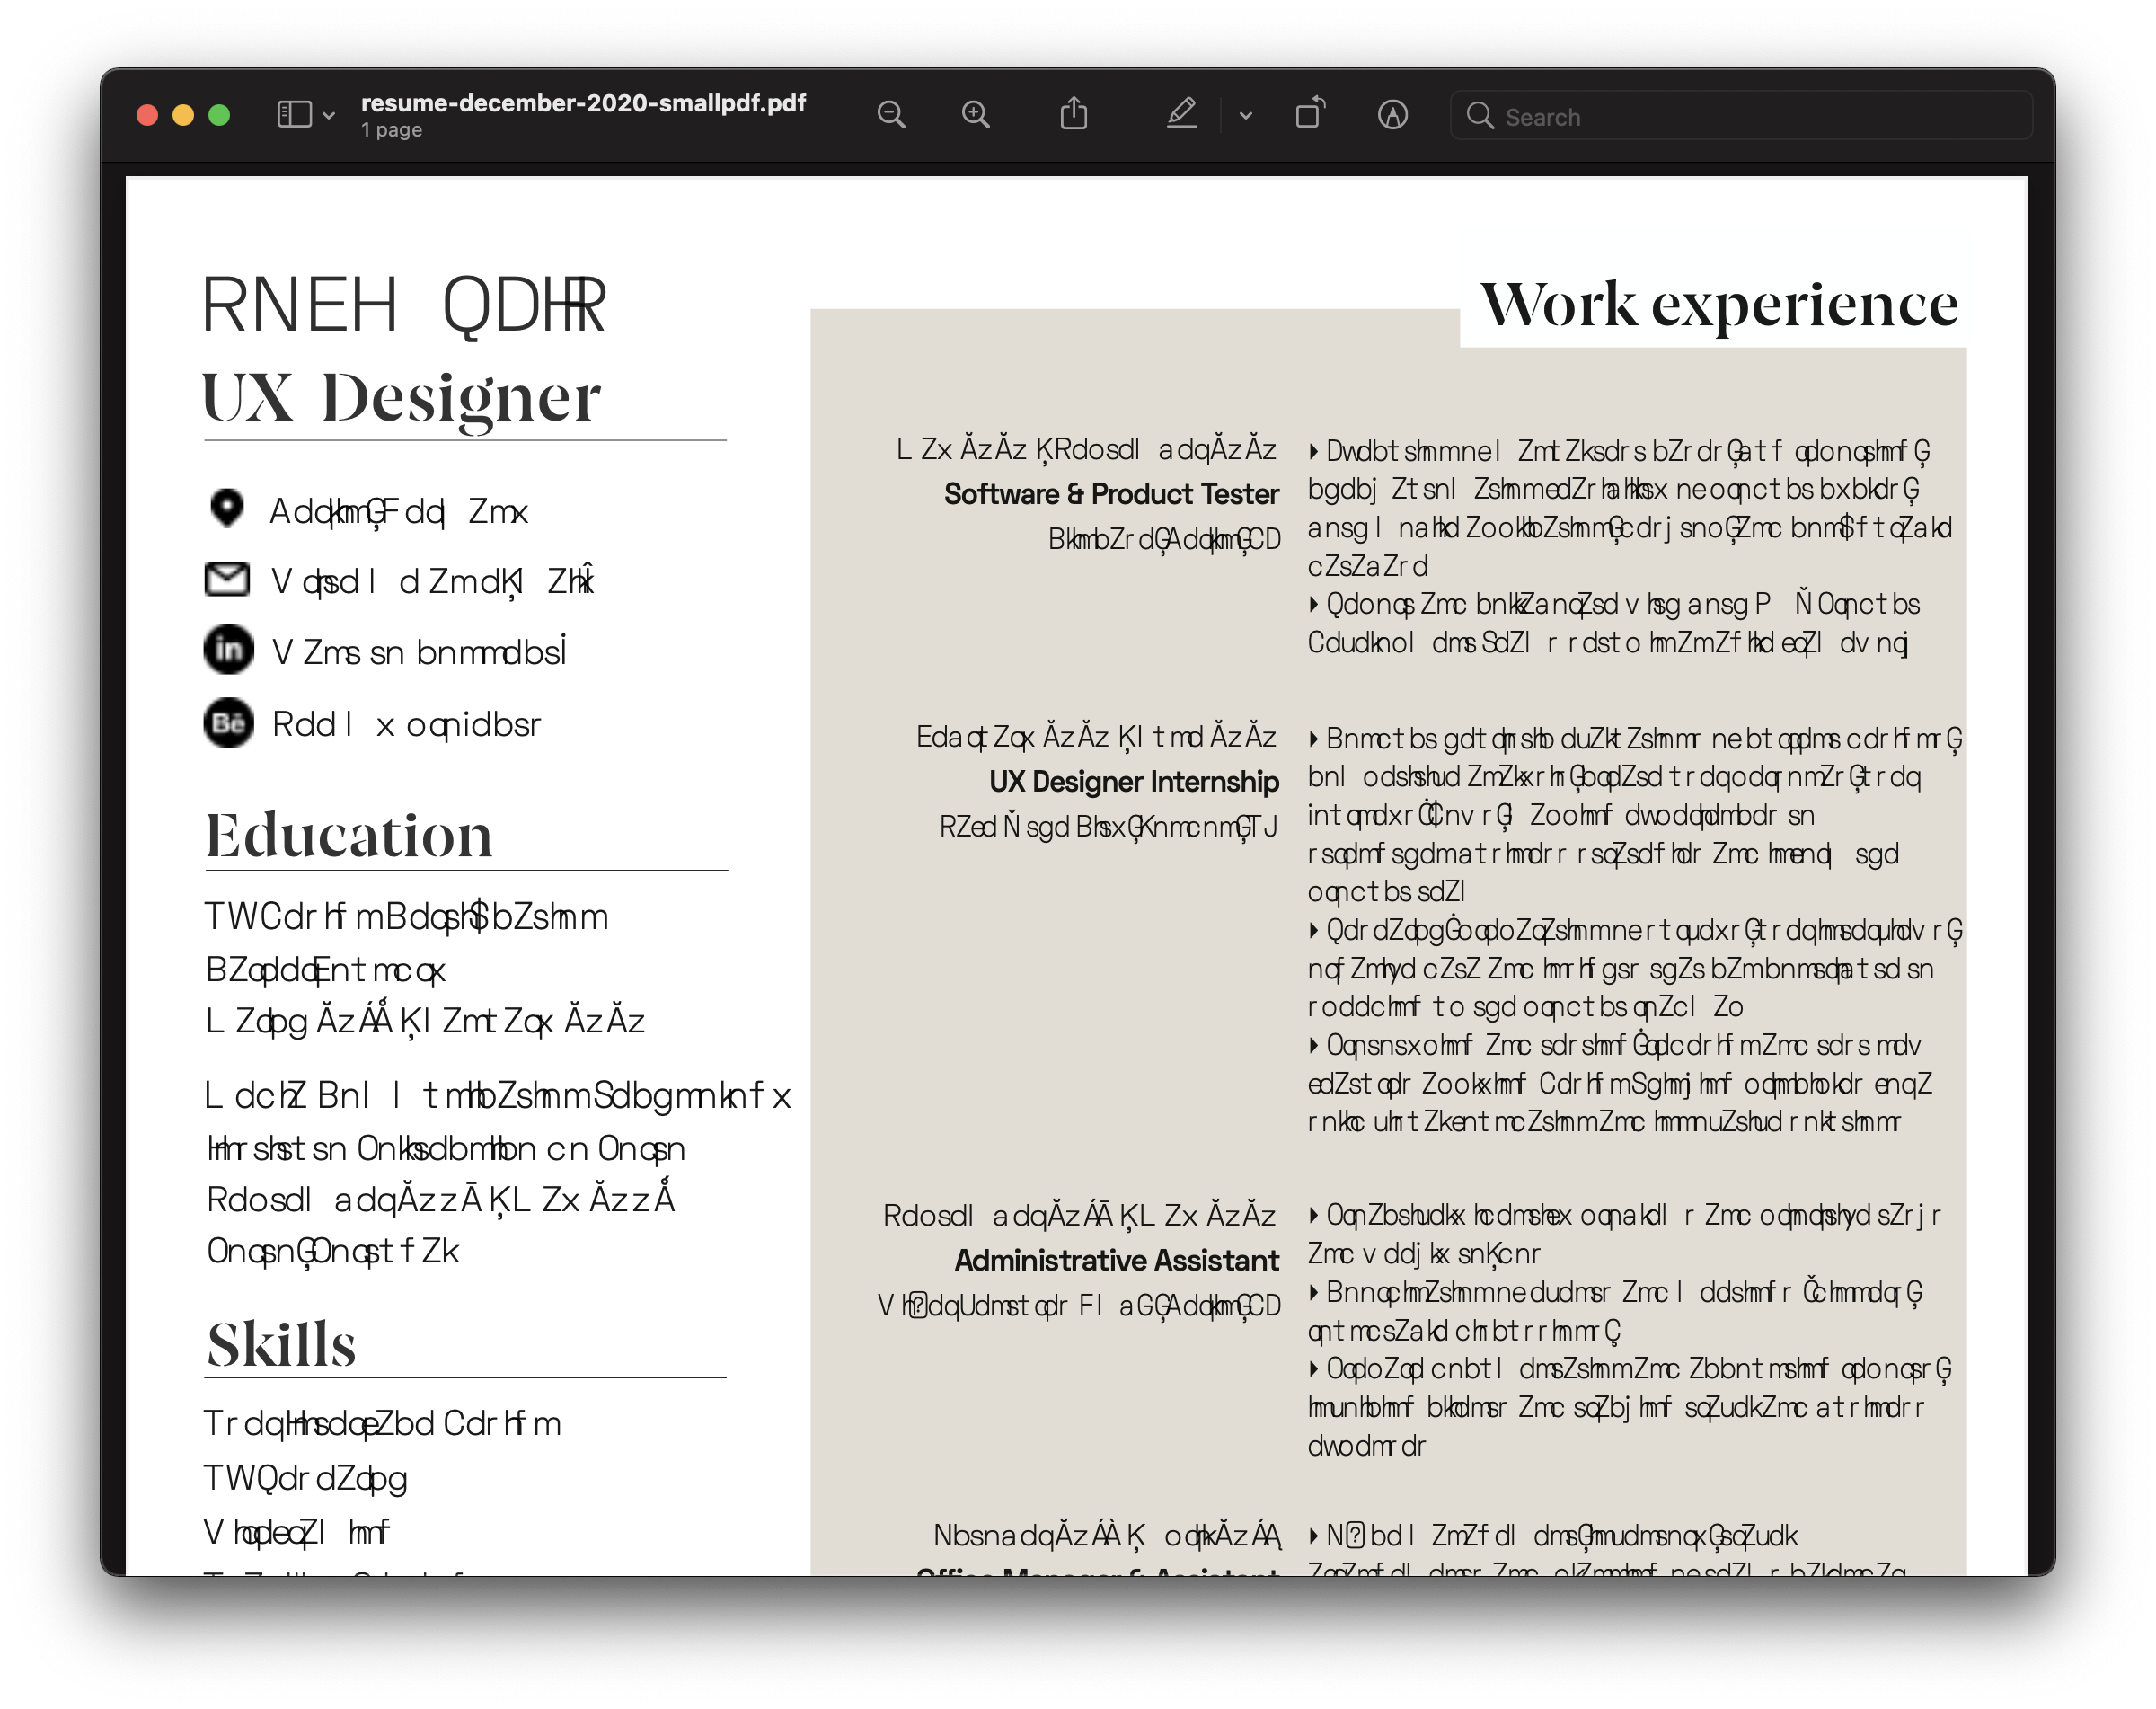Show the Markup toolbar circle icon

[1392, 115]
